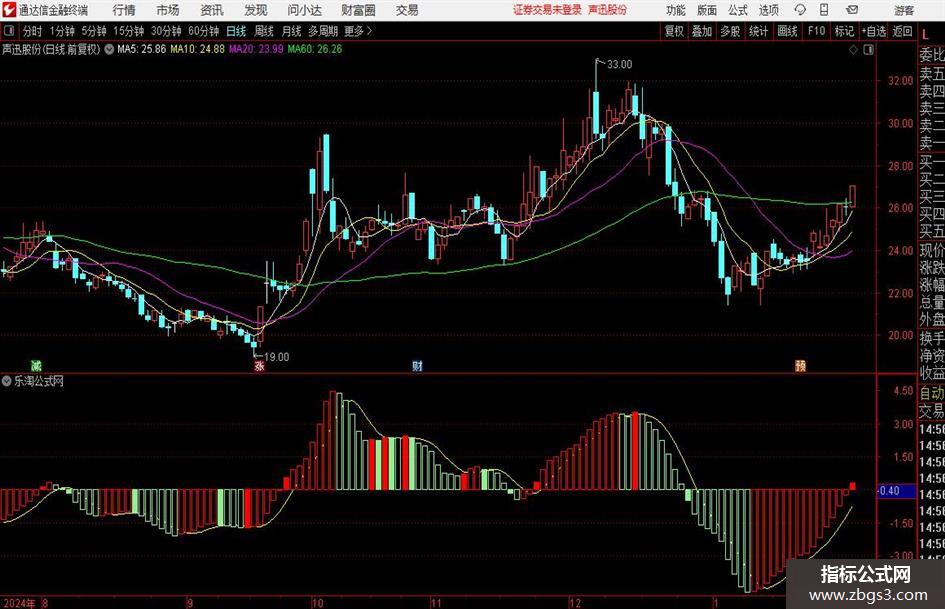Image resolution: width=945 pixels, height=609 pixels.
Task: Open the 行情 menu
Action: pyautogui.click(x=124, y=10)
